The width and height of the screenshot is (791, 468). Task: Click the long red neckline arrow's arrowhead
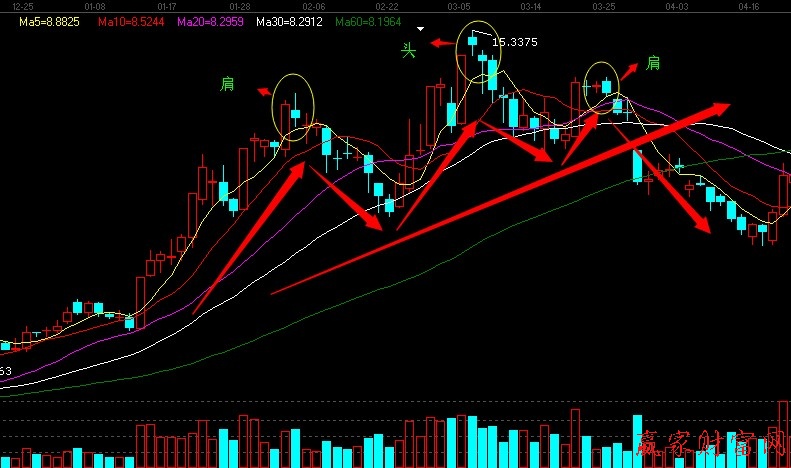pos(720,106)
